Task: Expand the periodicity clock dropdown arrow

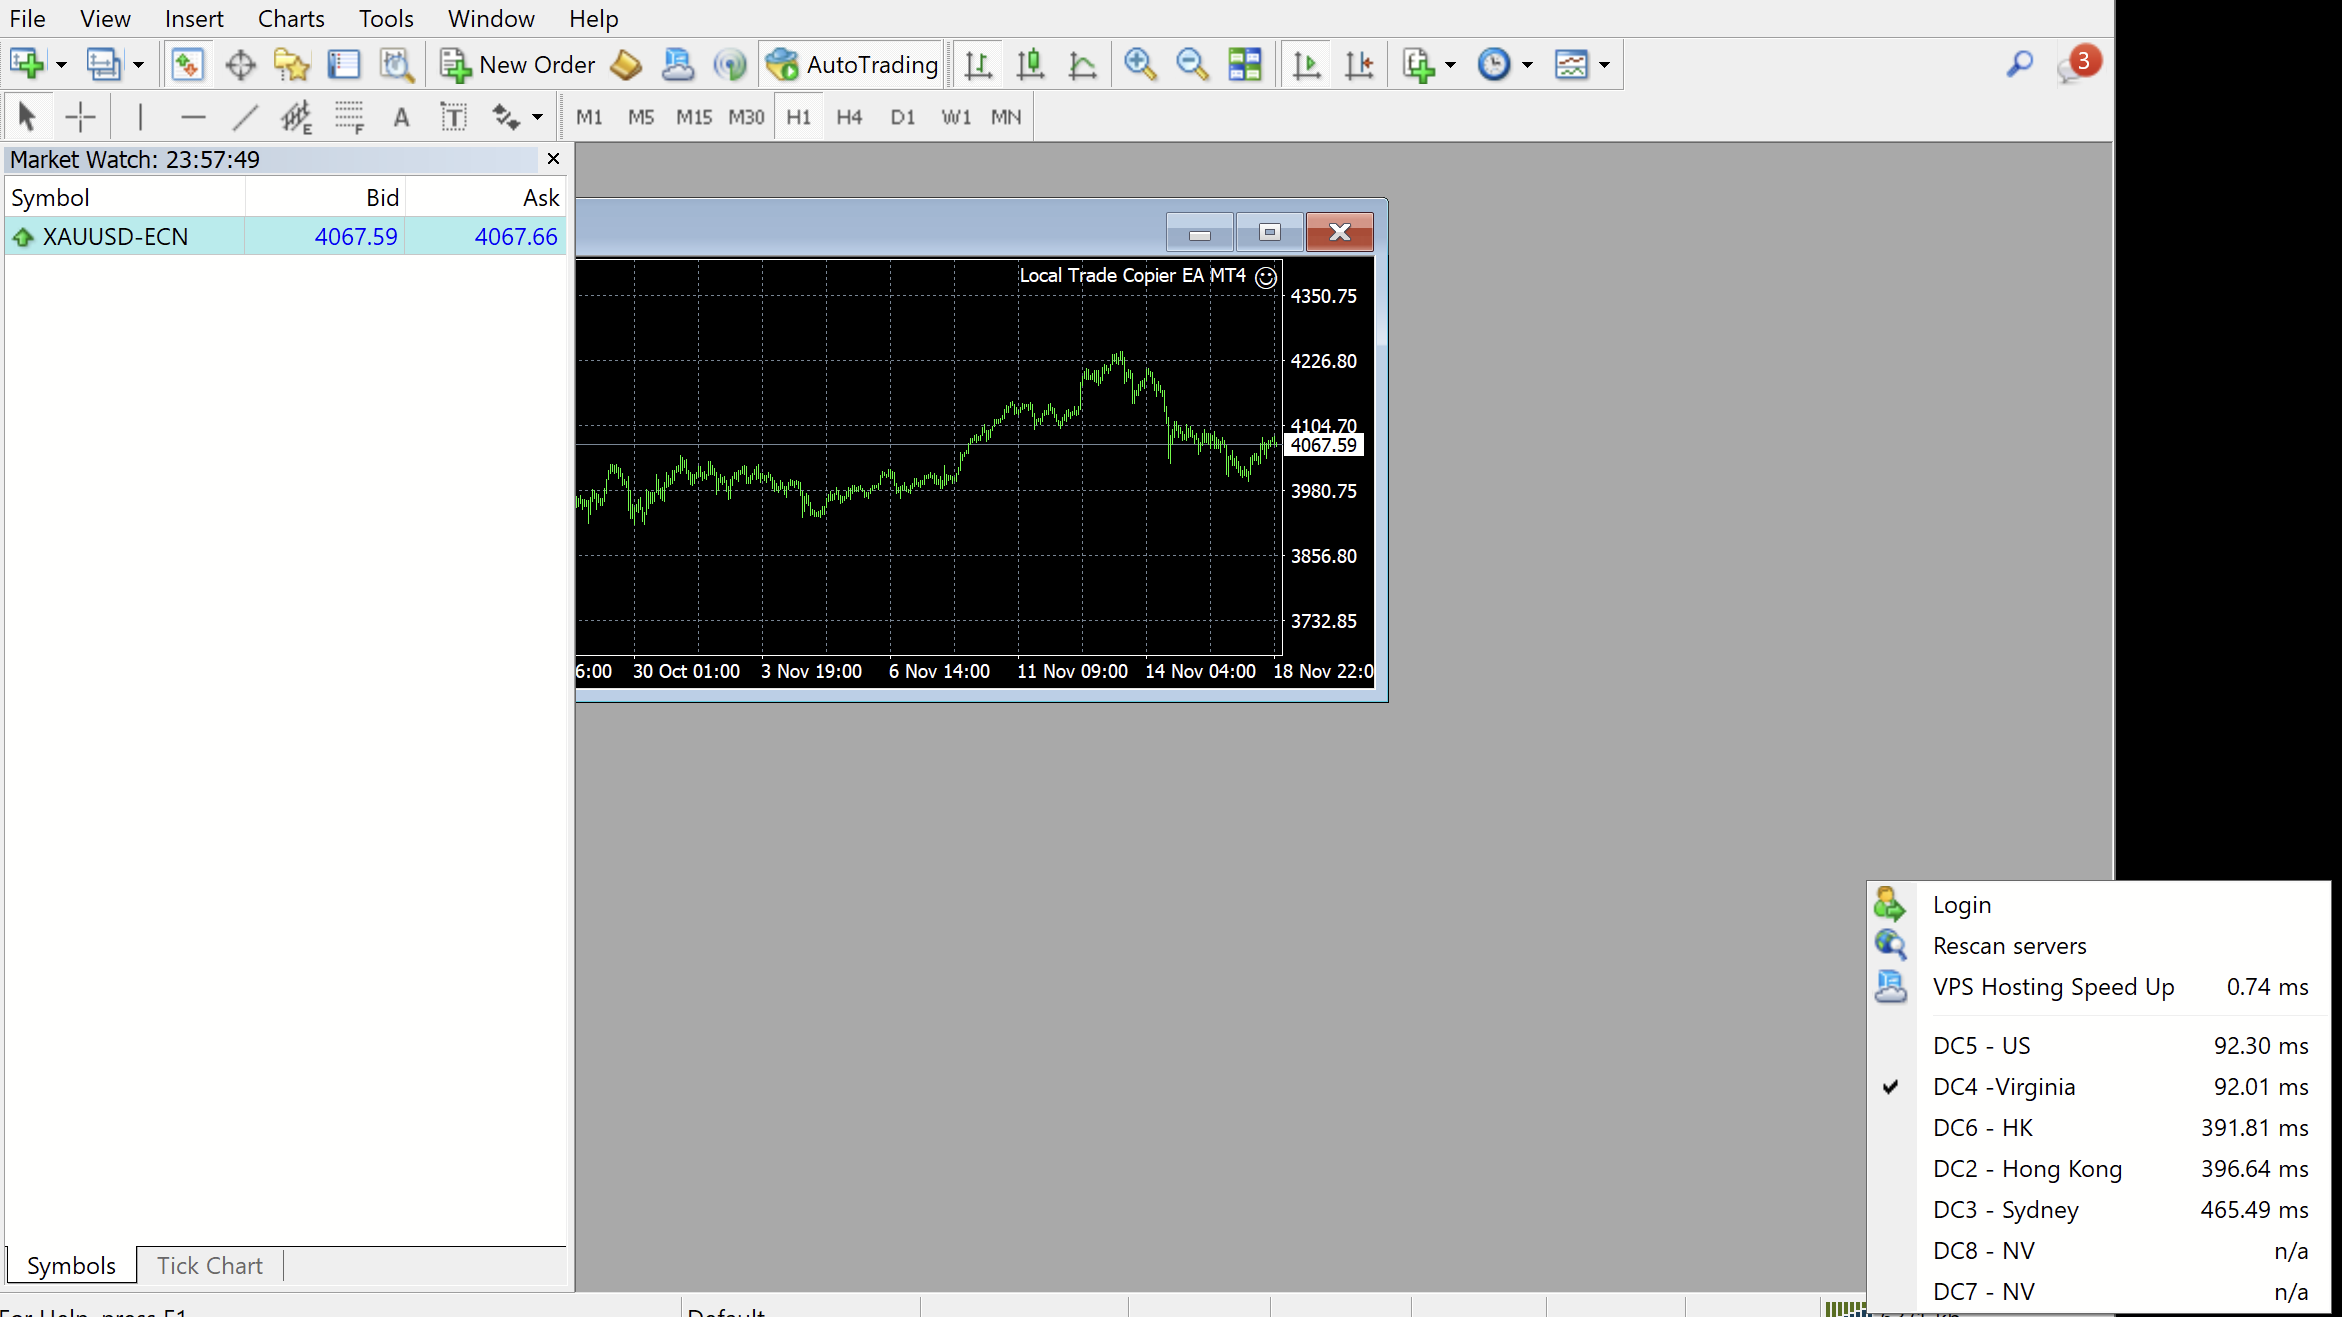Action: point(1527,65)
